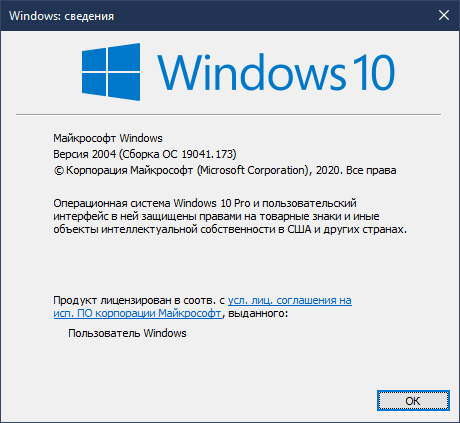Open the 'усл. лиц. соглашения на' link
This screenshot has height=423, width=460.
click(x=290, y=300)
